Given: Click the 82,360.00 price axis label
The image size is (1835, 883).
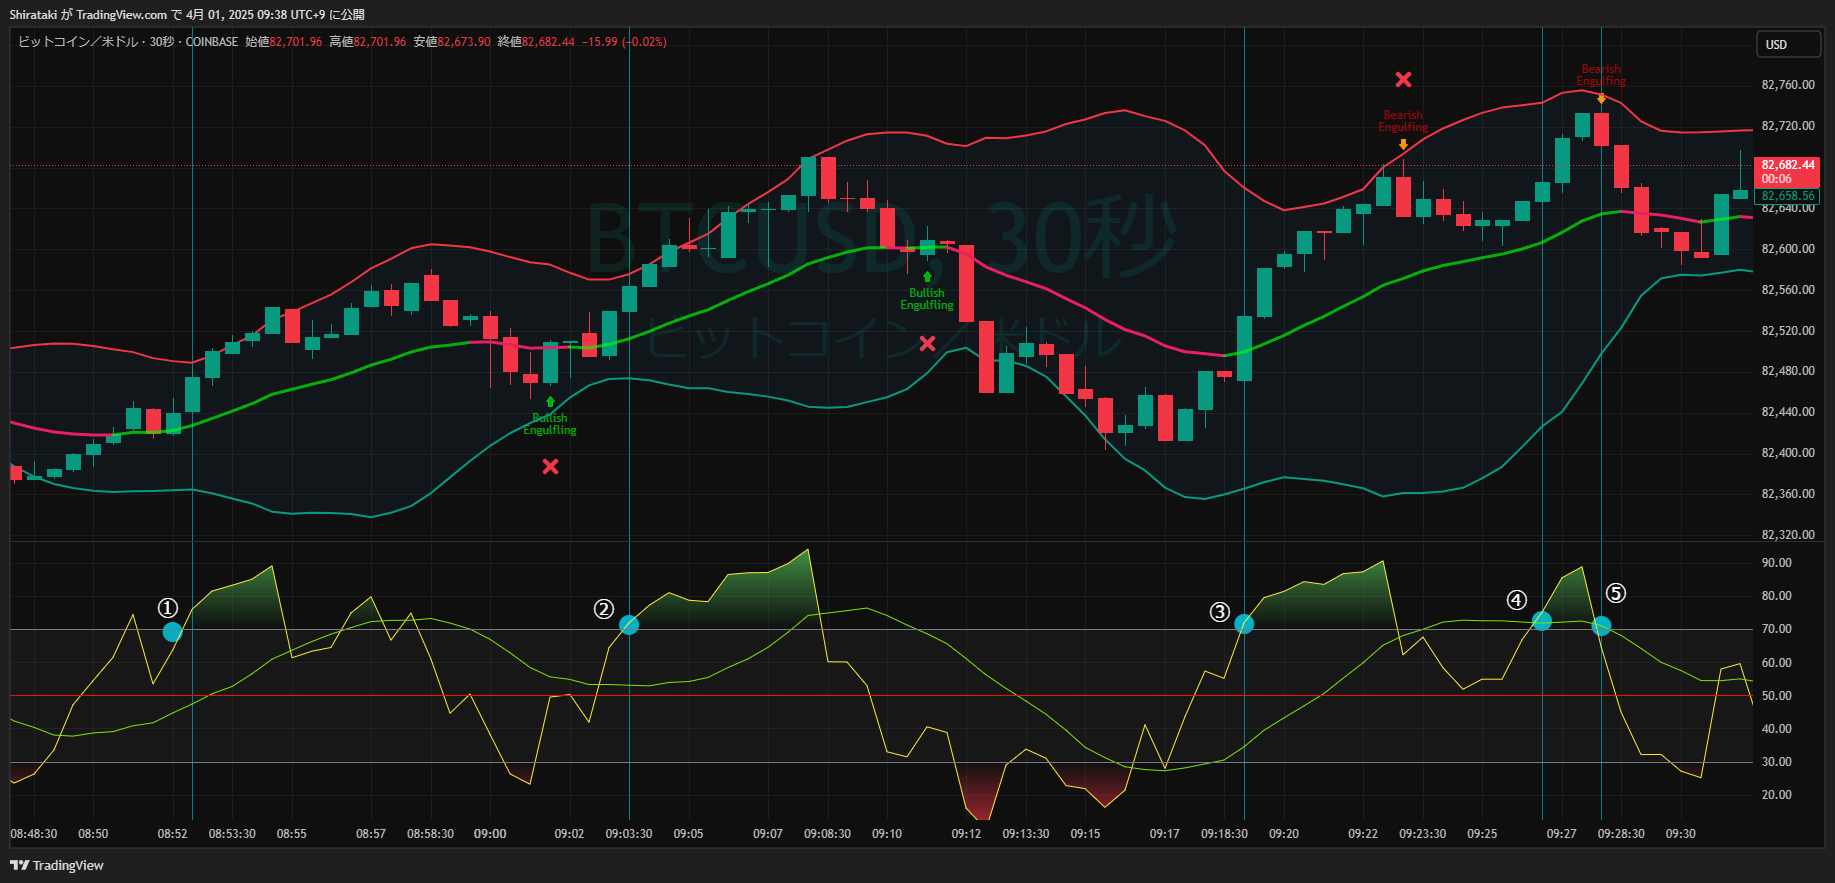Looking at the screenshot, I should 1788,494.
